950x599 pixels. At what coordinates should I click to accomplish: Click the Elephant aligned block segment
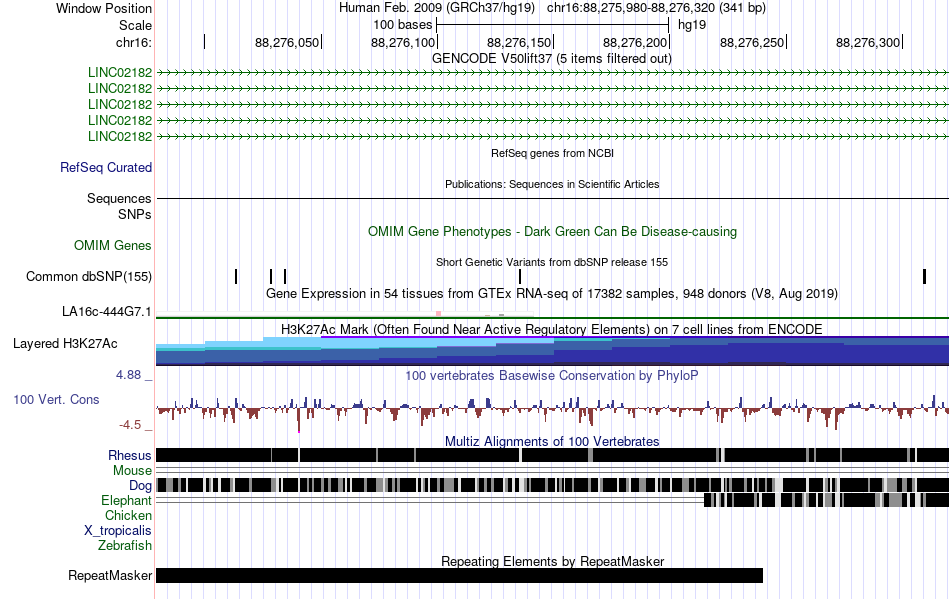coord(826,500)
